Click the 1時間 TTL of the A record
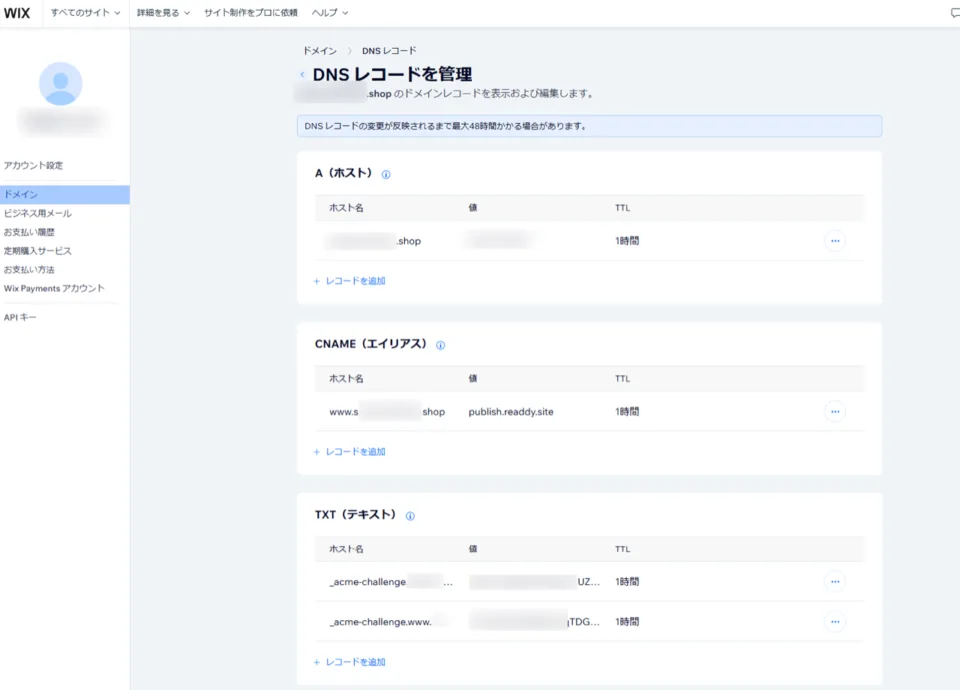960x690 pixels. tap(627, 241)
